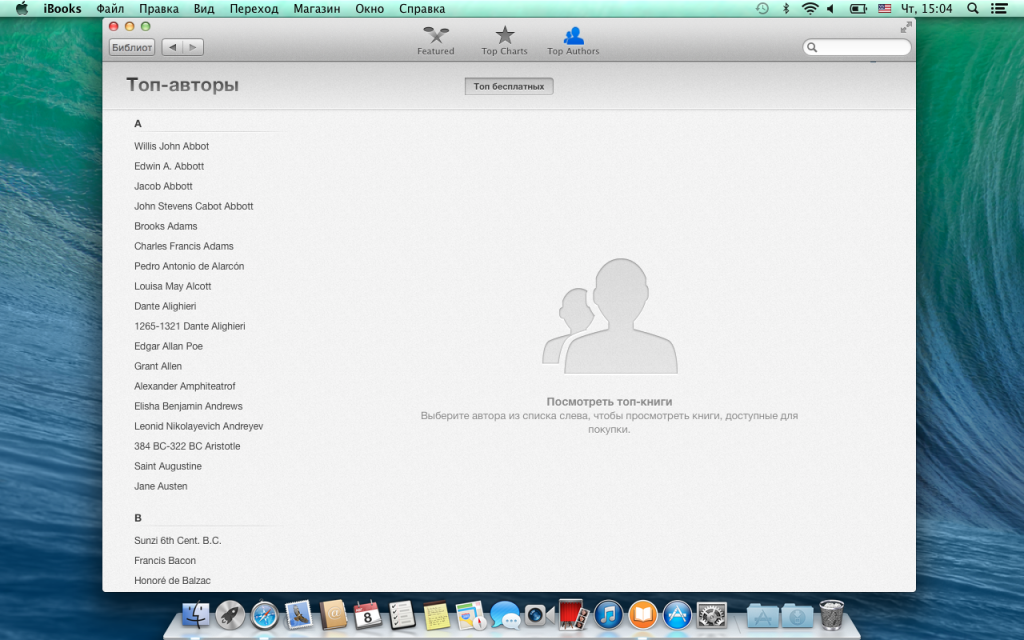The width and height of the screenshot is (1024, 640).
Task: Open Notification Center list icon
Action: [x=999, y=8]
